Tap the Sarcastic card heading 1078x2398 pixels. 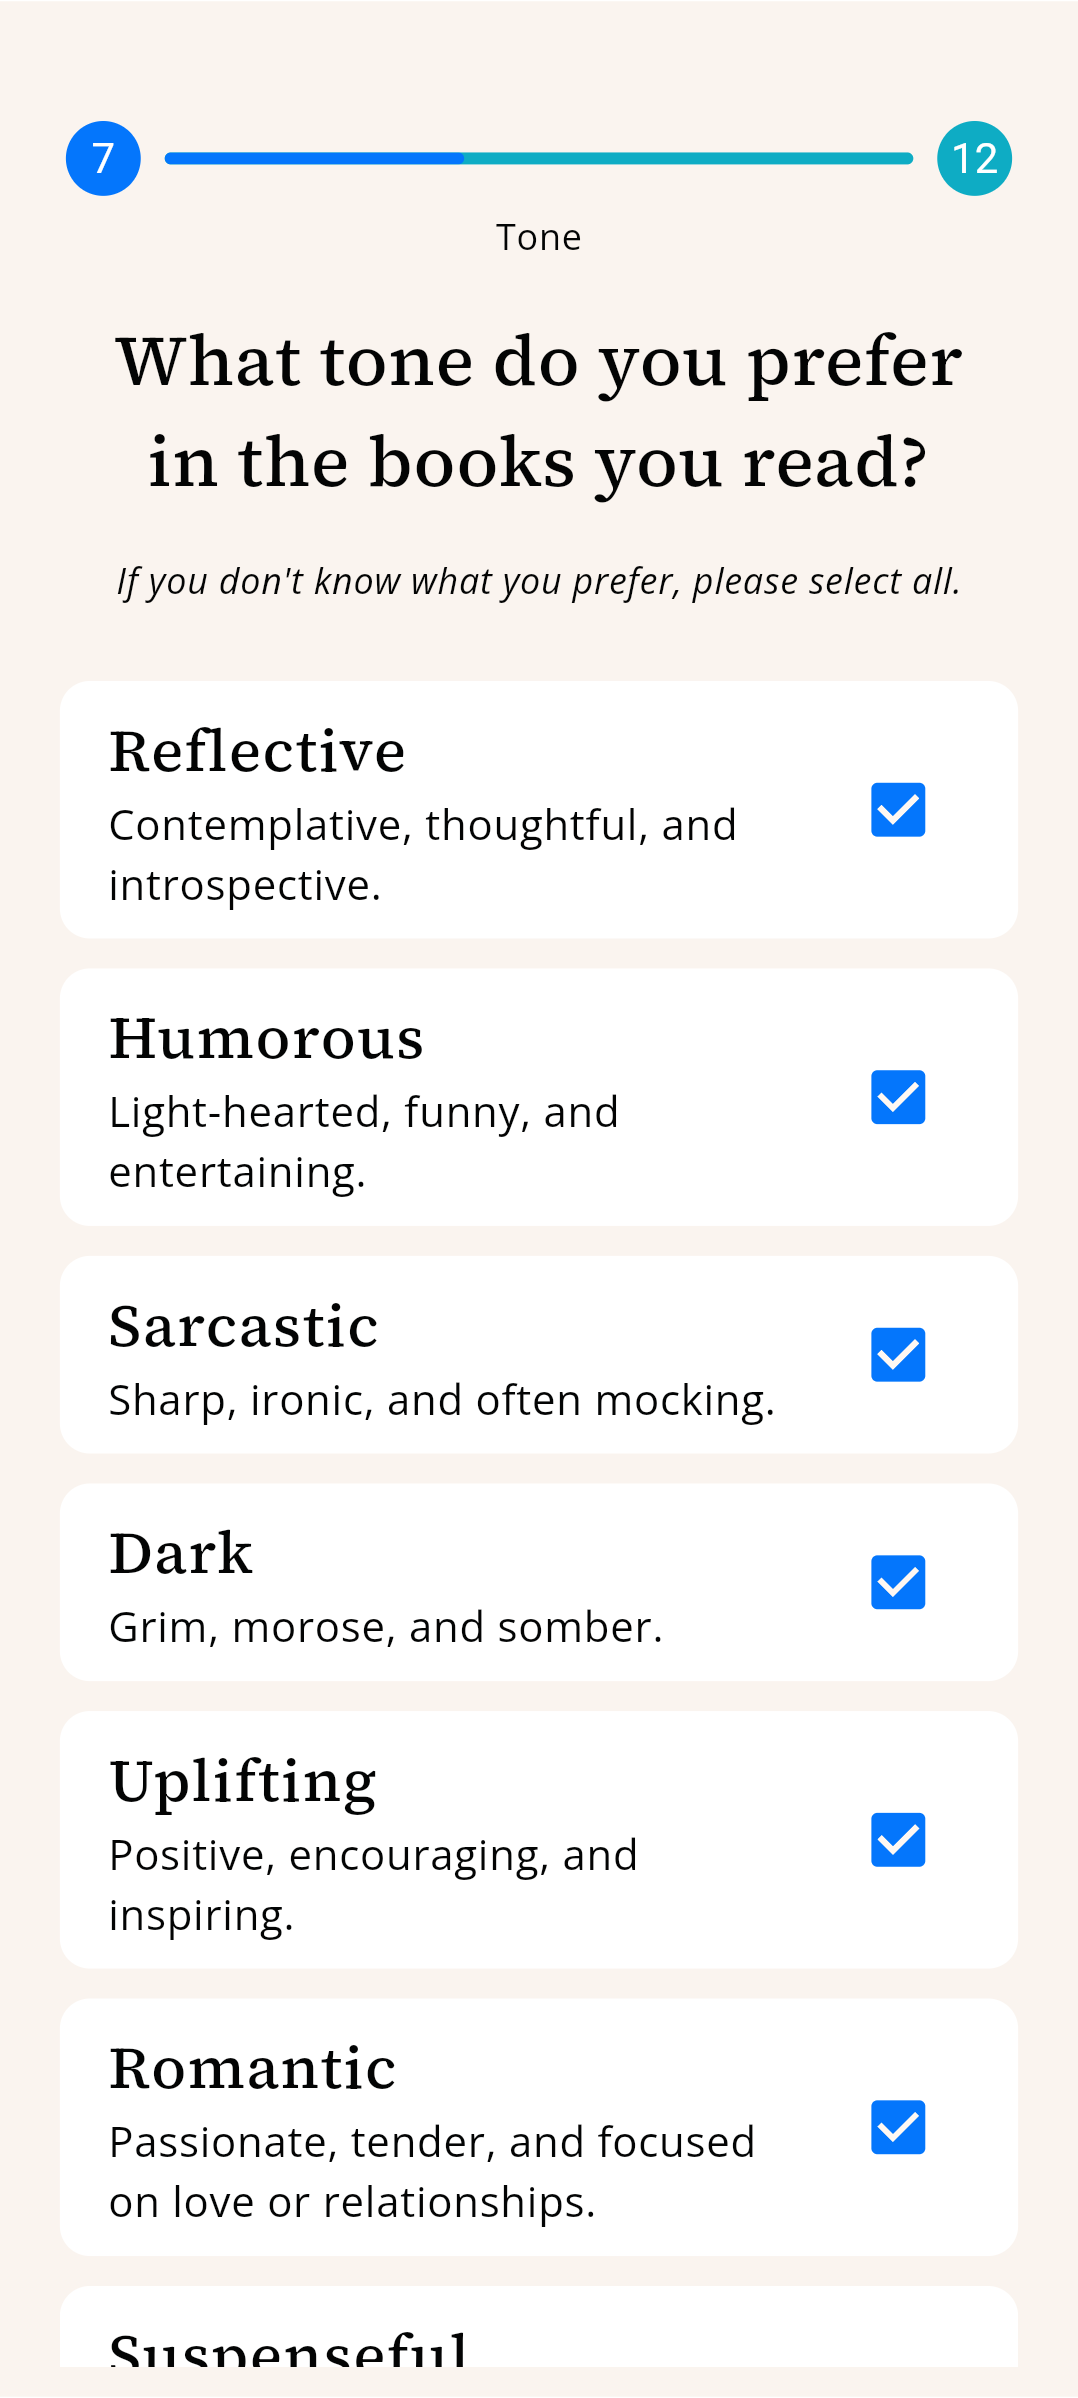[x=243, y=1327]
